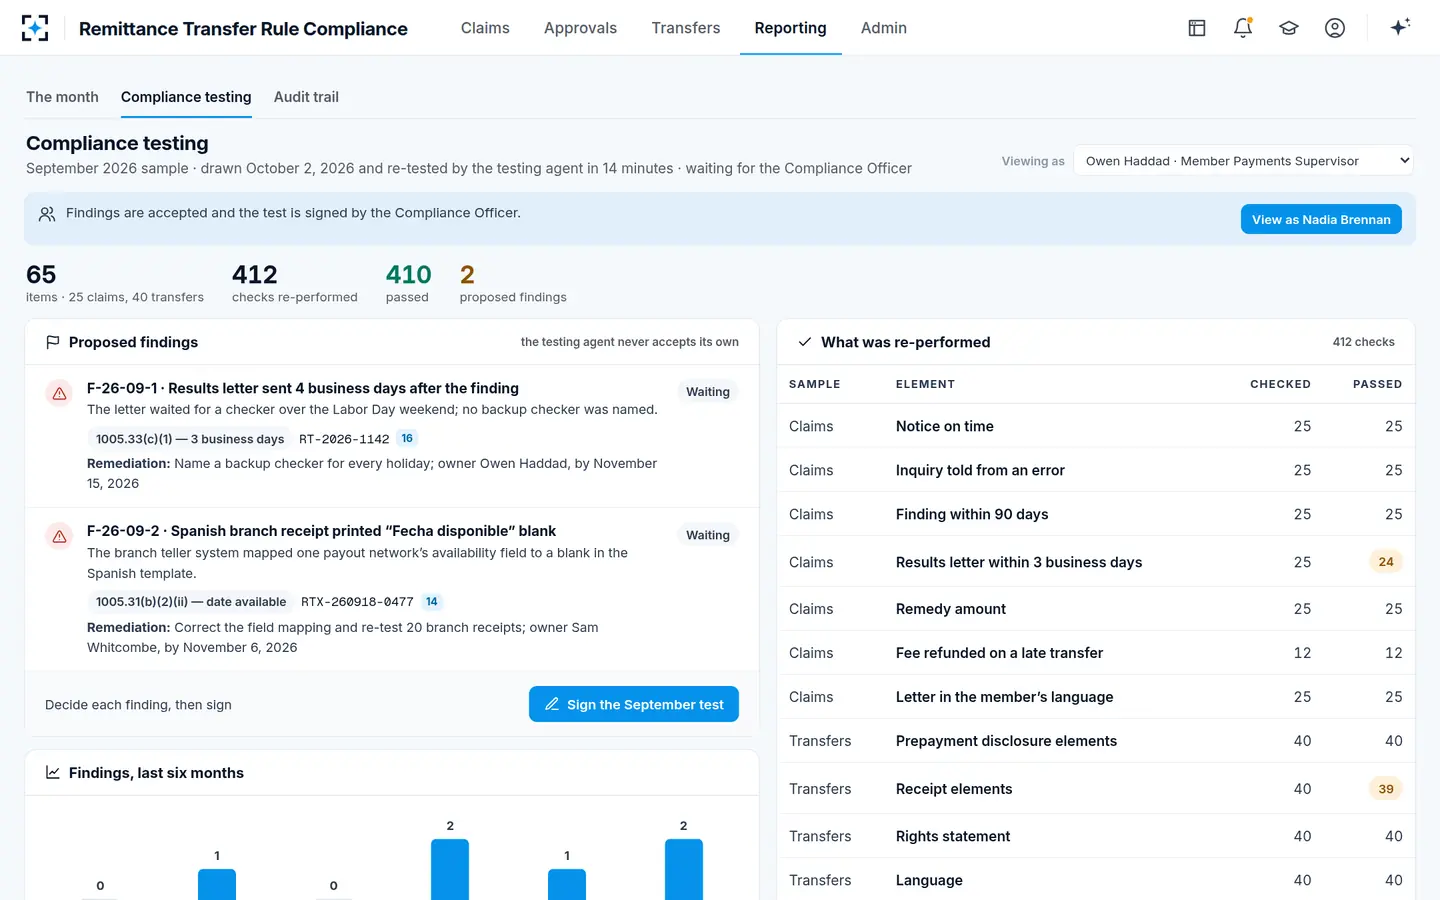This screenshot has width=1440, height=900.
Task: Click warning icon for finding F-26-09-2
Action: tap(60, 536)
